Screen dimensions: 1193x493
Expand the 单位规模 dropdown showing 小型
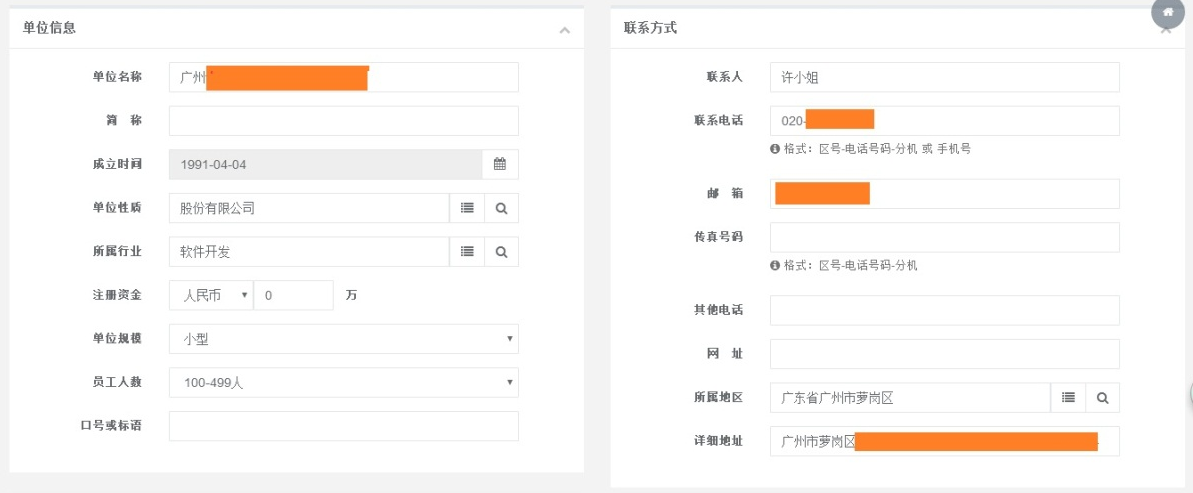(x=343, y=339)
